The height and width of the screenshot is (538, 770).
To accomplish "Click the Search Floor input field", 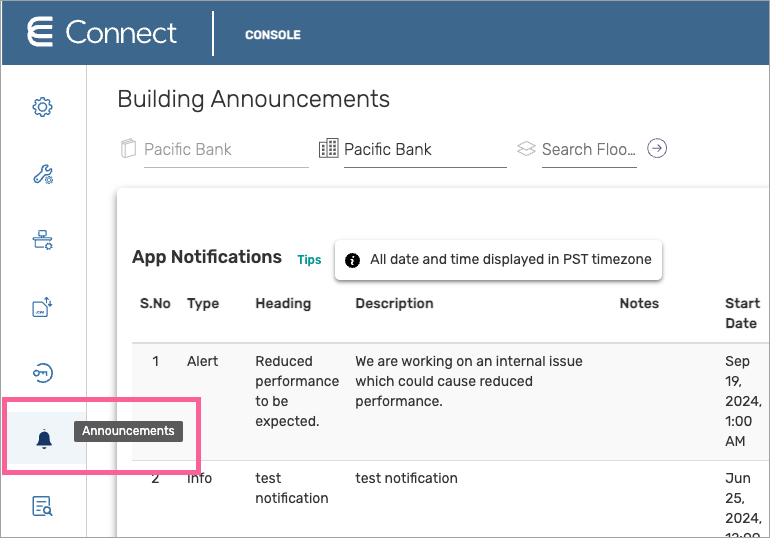I will (x=589, y=150).
